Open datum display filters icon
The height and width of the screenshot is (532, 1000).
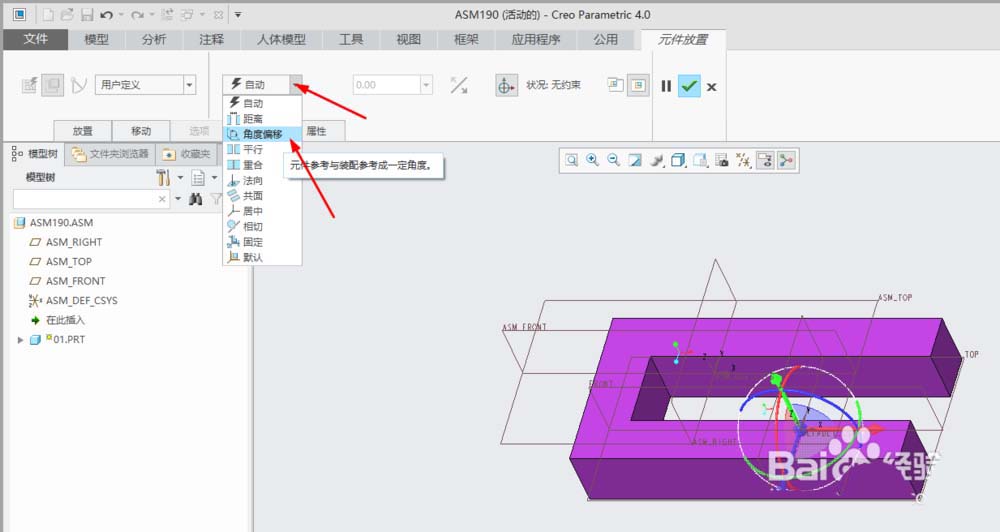pyautogui.click(x=744, y=160)
